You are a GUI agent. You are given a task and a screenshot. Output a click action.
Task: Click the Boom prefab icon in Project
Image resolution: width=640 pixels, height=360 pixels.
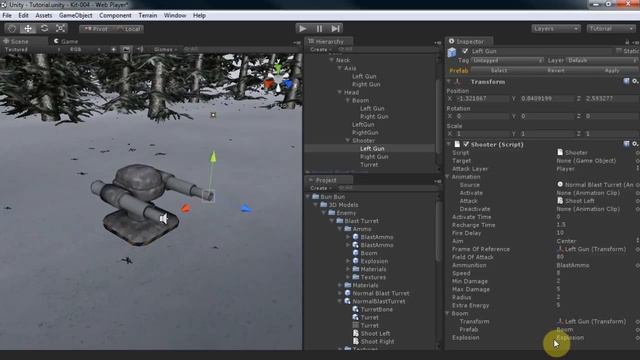(355, 253)
